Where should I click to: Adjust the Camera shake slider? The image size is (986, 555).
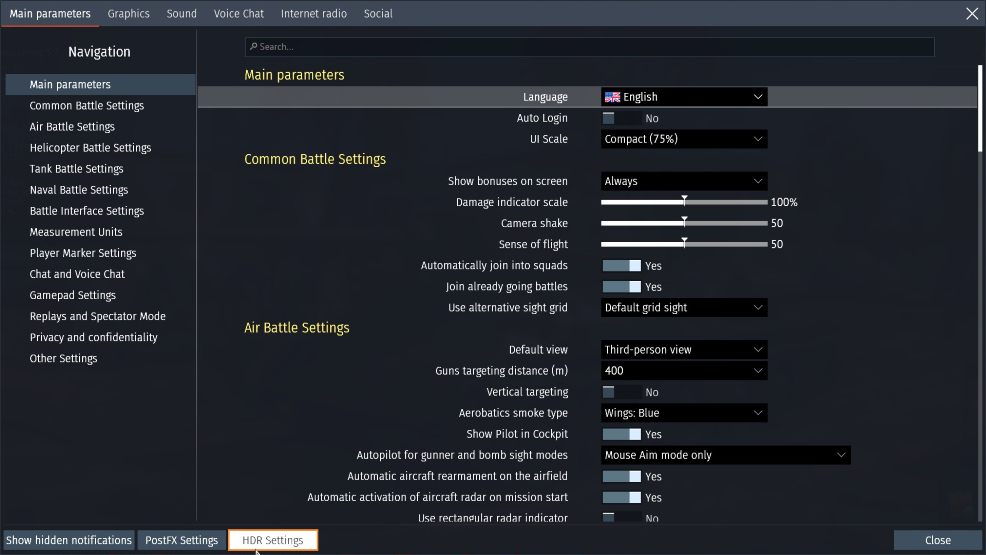[684, 223]
